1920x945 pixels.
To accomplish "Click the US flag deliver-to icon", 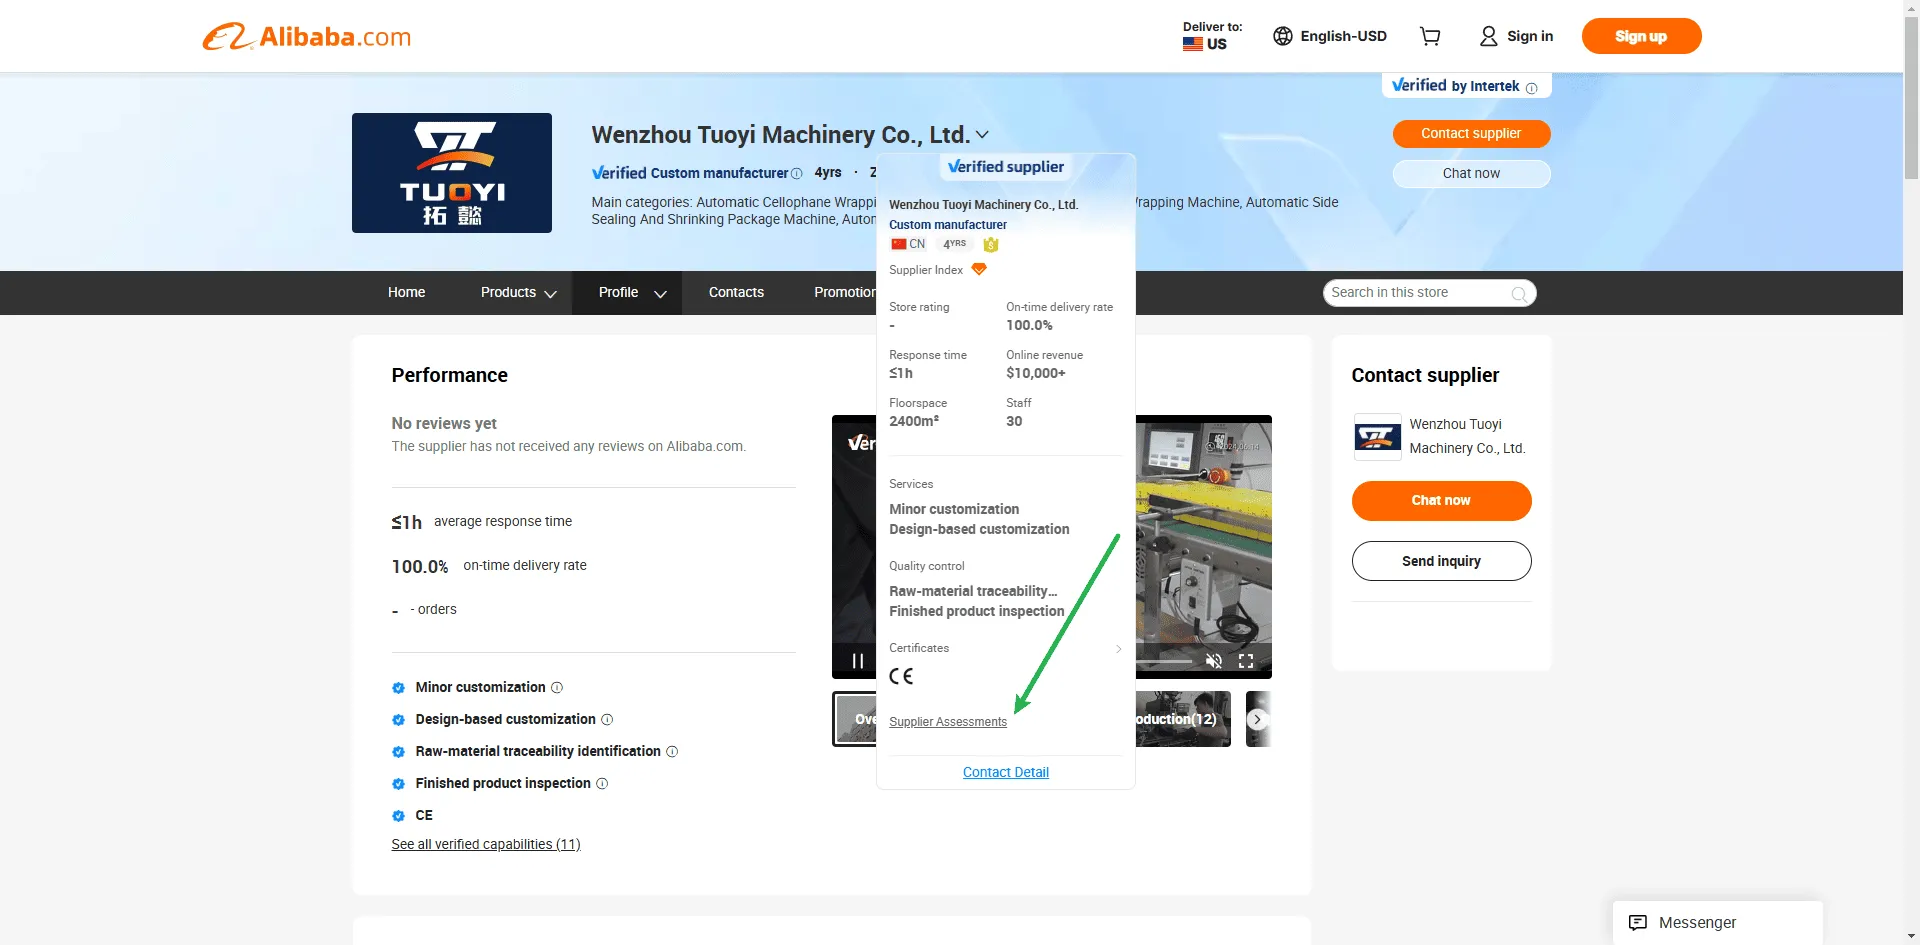I will [x=1193, y=44].
